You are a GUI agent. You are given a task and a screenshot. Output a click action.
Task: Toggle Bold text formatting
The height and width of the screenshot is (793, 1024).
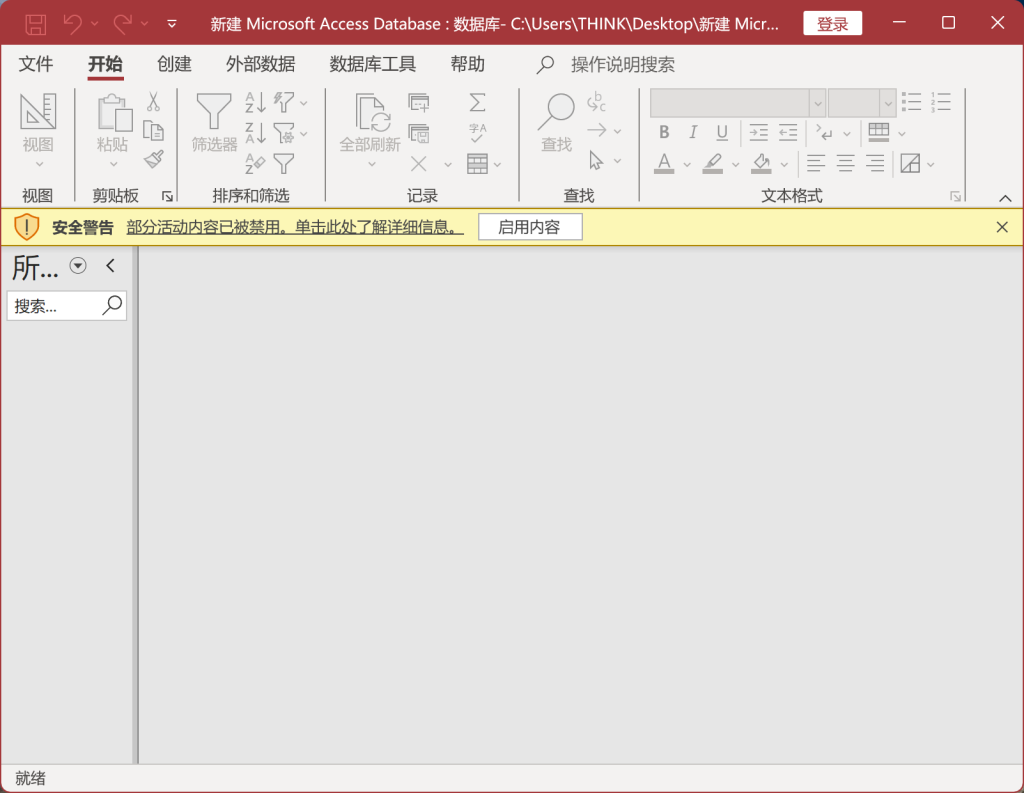pyautogui.click(x=664, y=133)
